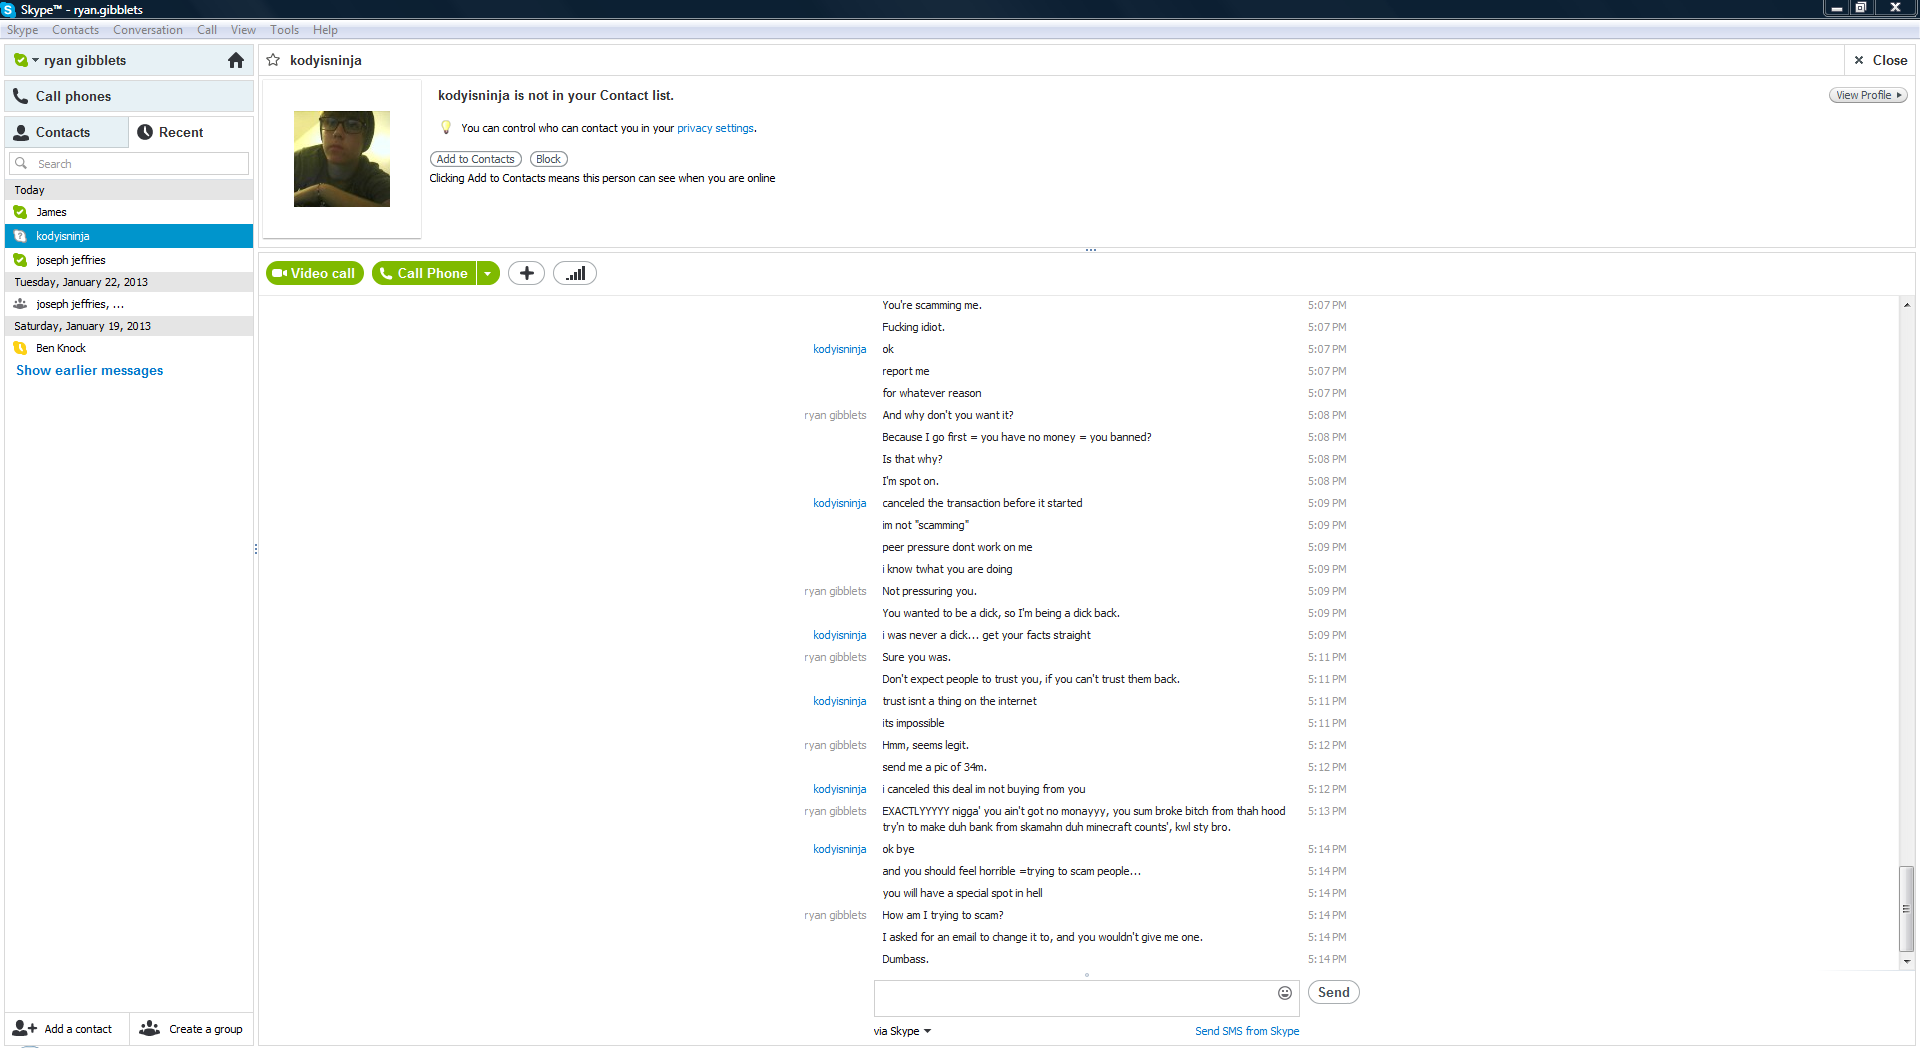The width and height of the screenshot is (1920, 1048).
Task: Close the conversation with Close button
Action: (x=1880, y=60)
